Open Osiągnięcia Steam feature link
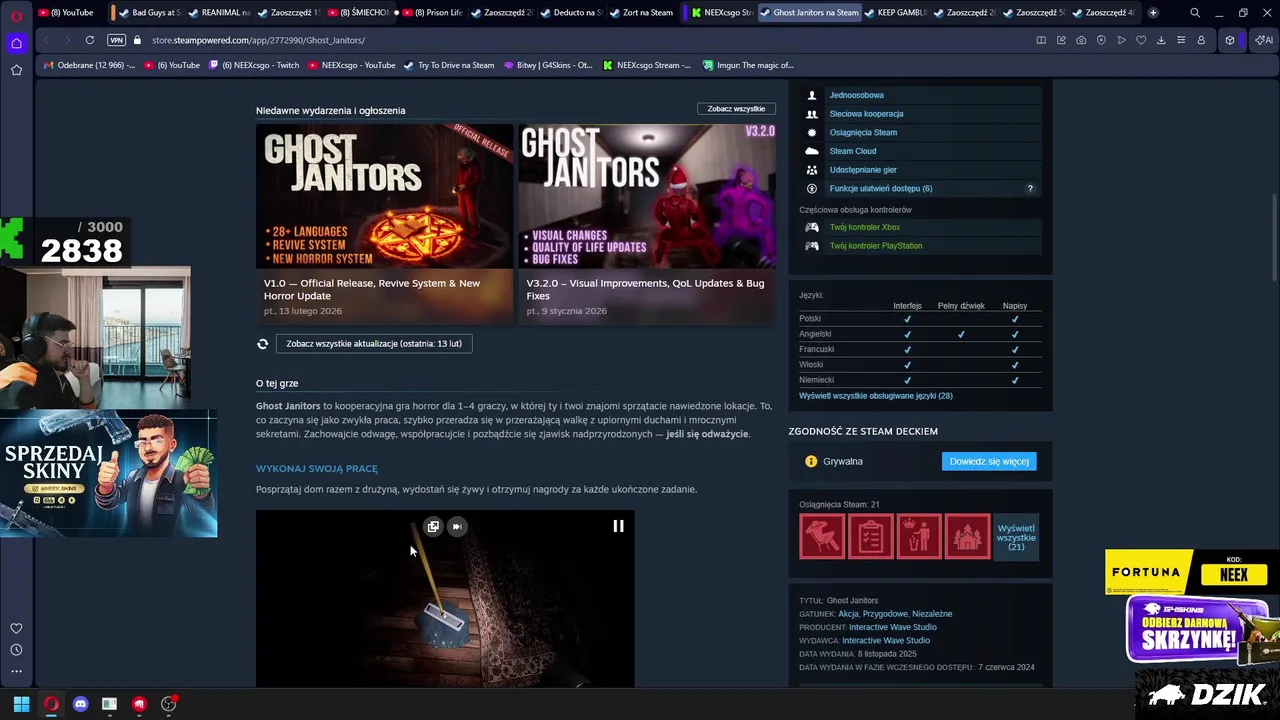Viewport: 1280px width, 720px height. (x=863, y=132)
